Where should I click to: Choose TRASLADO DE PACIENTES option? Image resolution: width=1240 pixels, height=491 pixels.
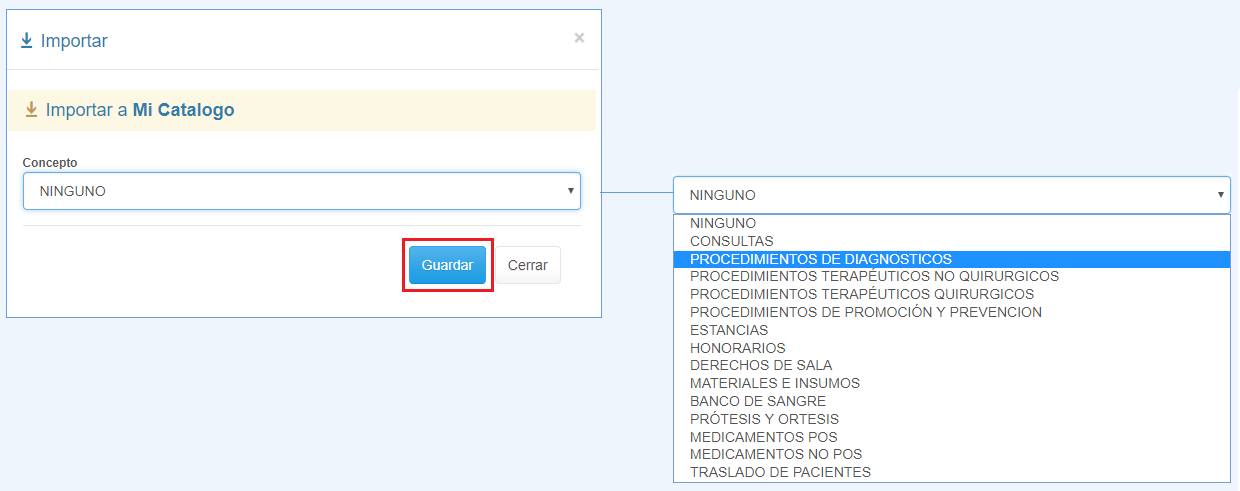point(780,472)
